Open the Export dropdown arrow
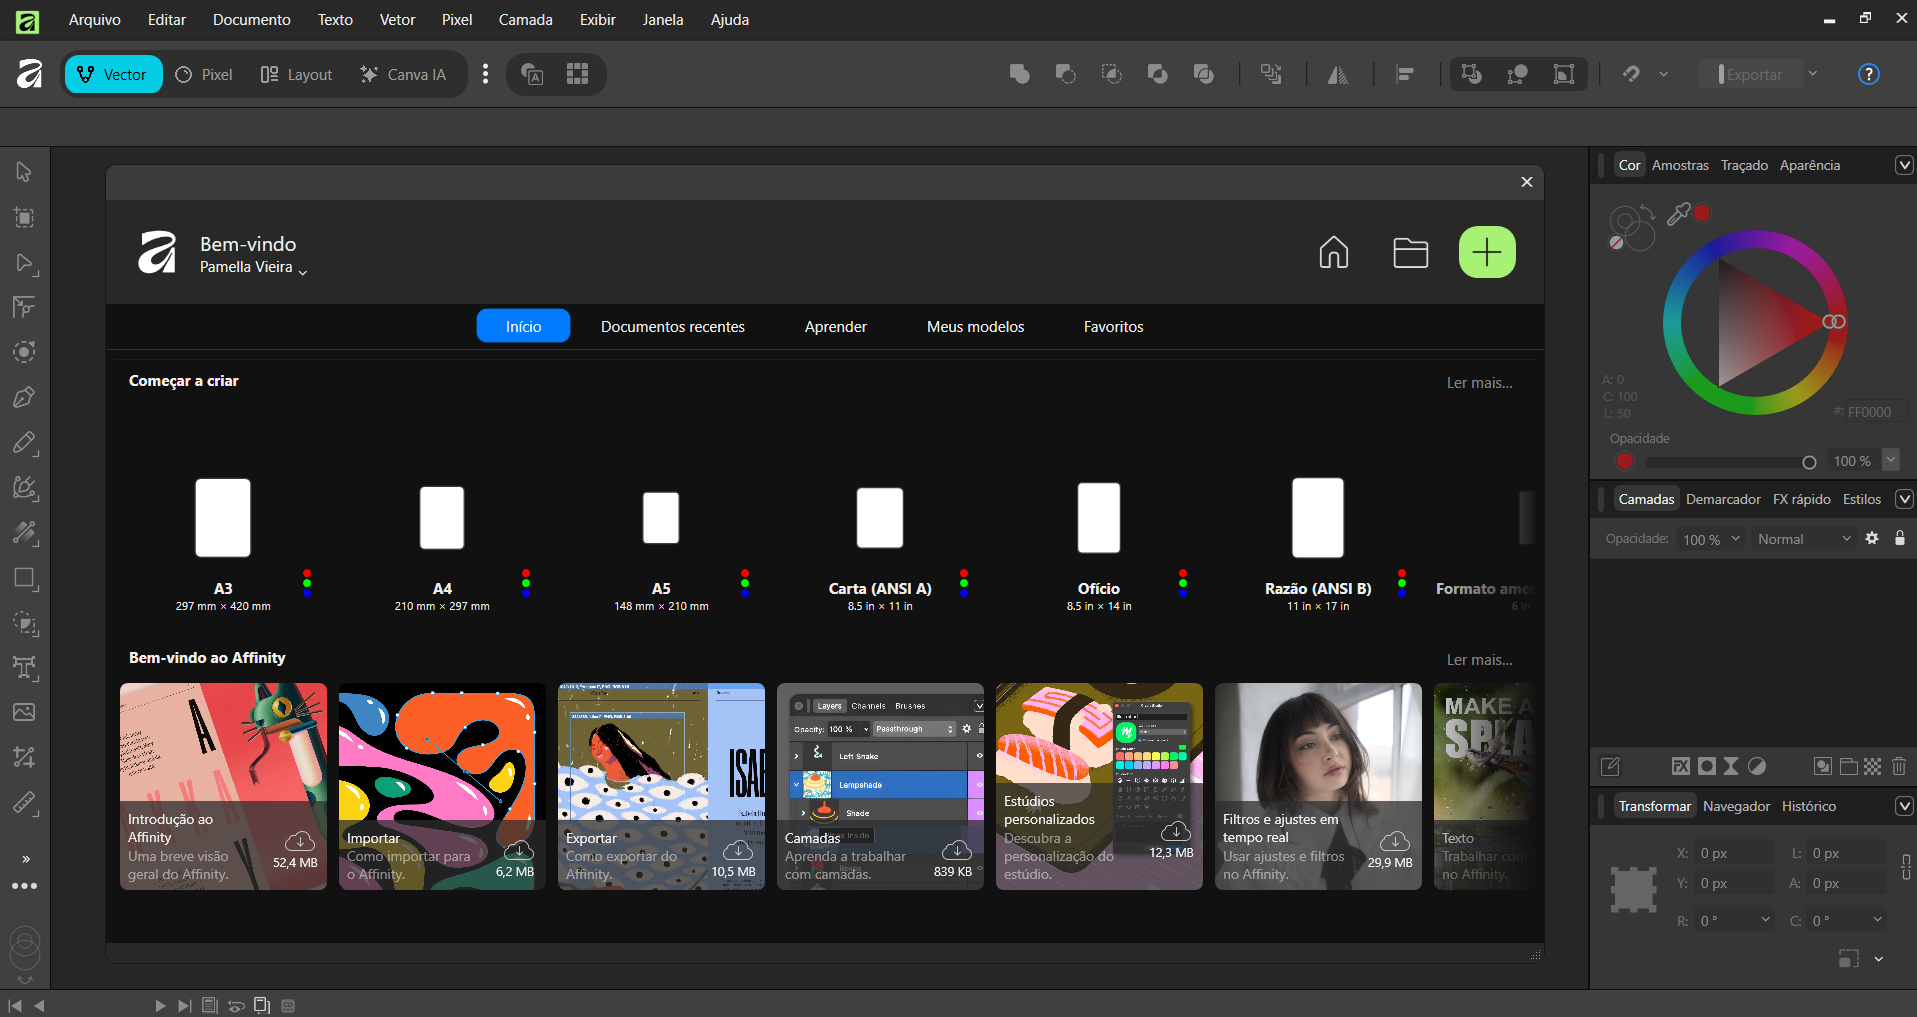This screenshot has width=1917, height=1017. click(1813, 74)
